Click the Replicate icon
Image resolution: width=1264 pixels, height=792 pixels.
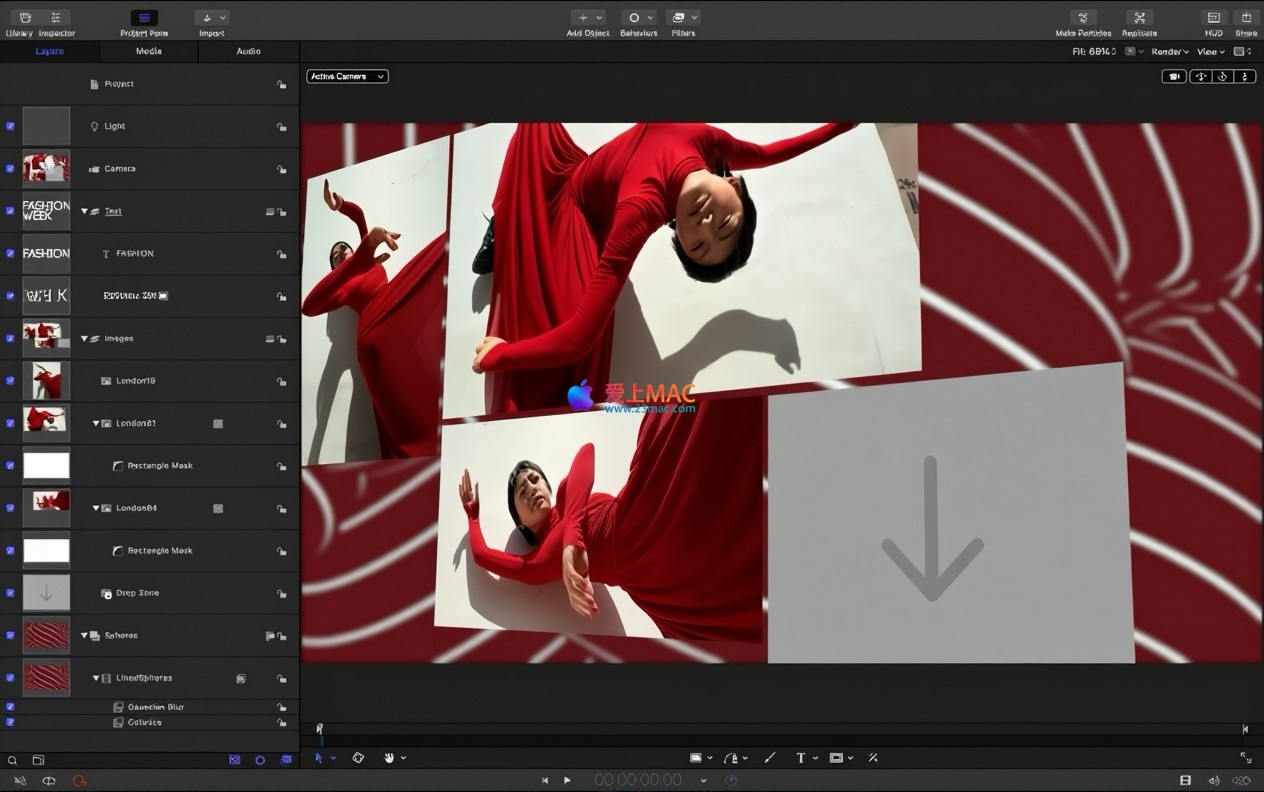pyautogui.click(x=1139, y=18)
